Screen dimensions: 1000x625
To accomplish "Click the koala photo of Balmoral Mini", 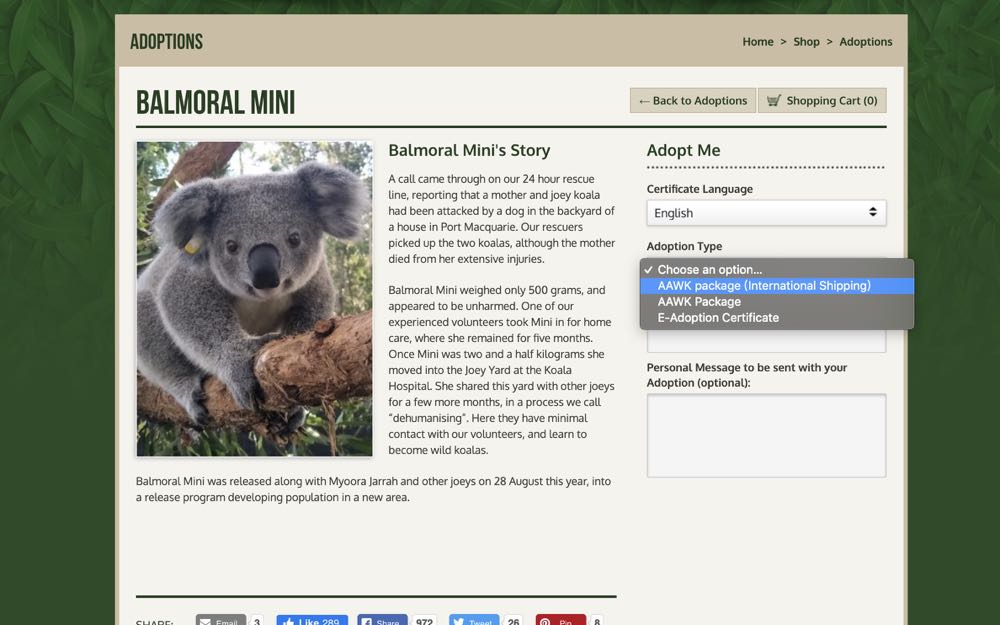I will 254,299.
